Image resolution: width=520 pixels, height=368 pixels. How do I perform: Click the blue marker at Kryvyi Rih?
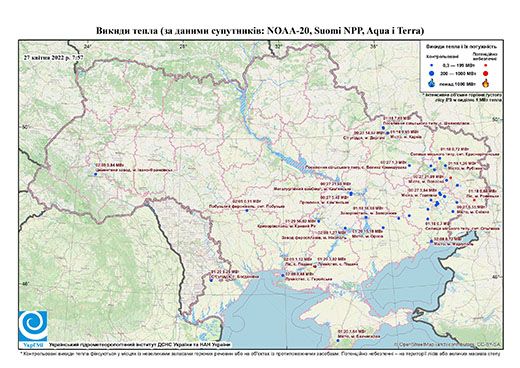tap(319, 221)
